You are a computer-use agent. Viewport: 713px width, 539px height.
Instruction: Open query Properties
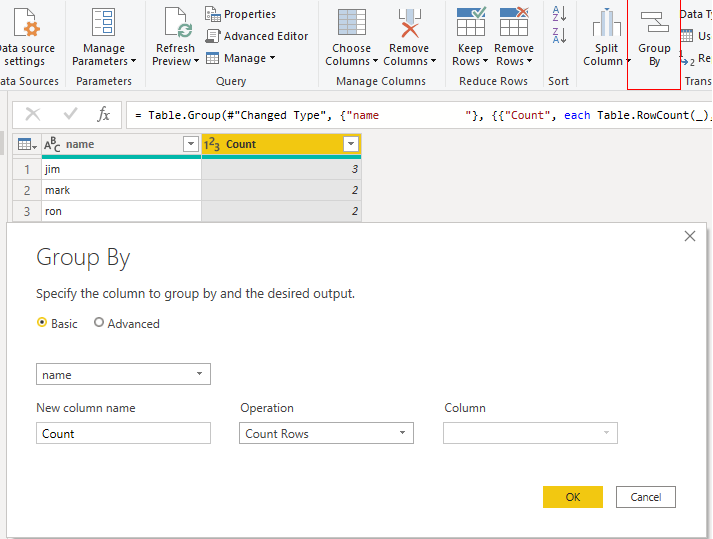point(241,14)
